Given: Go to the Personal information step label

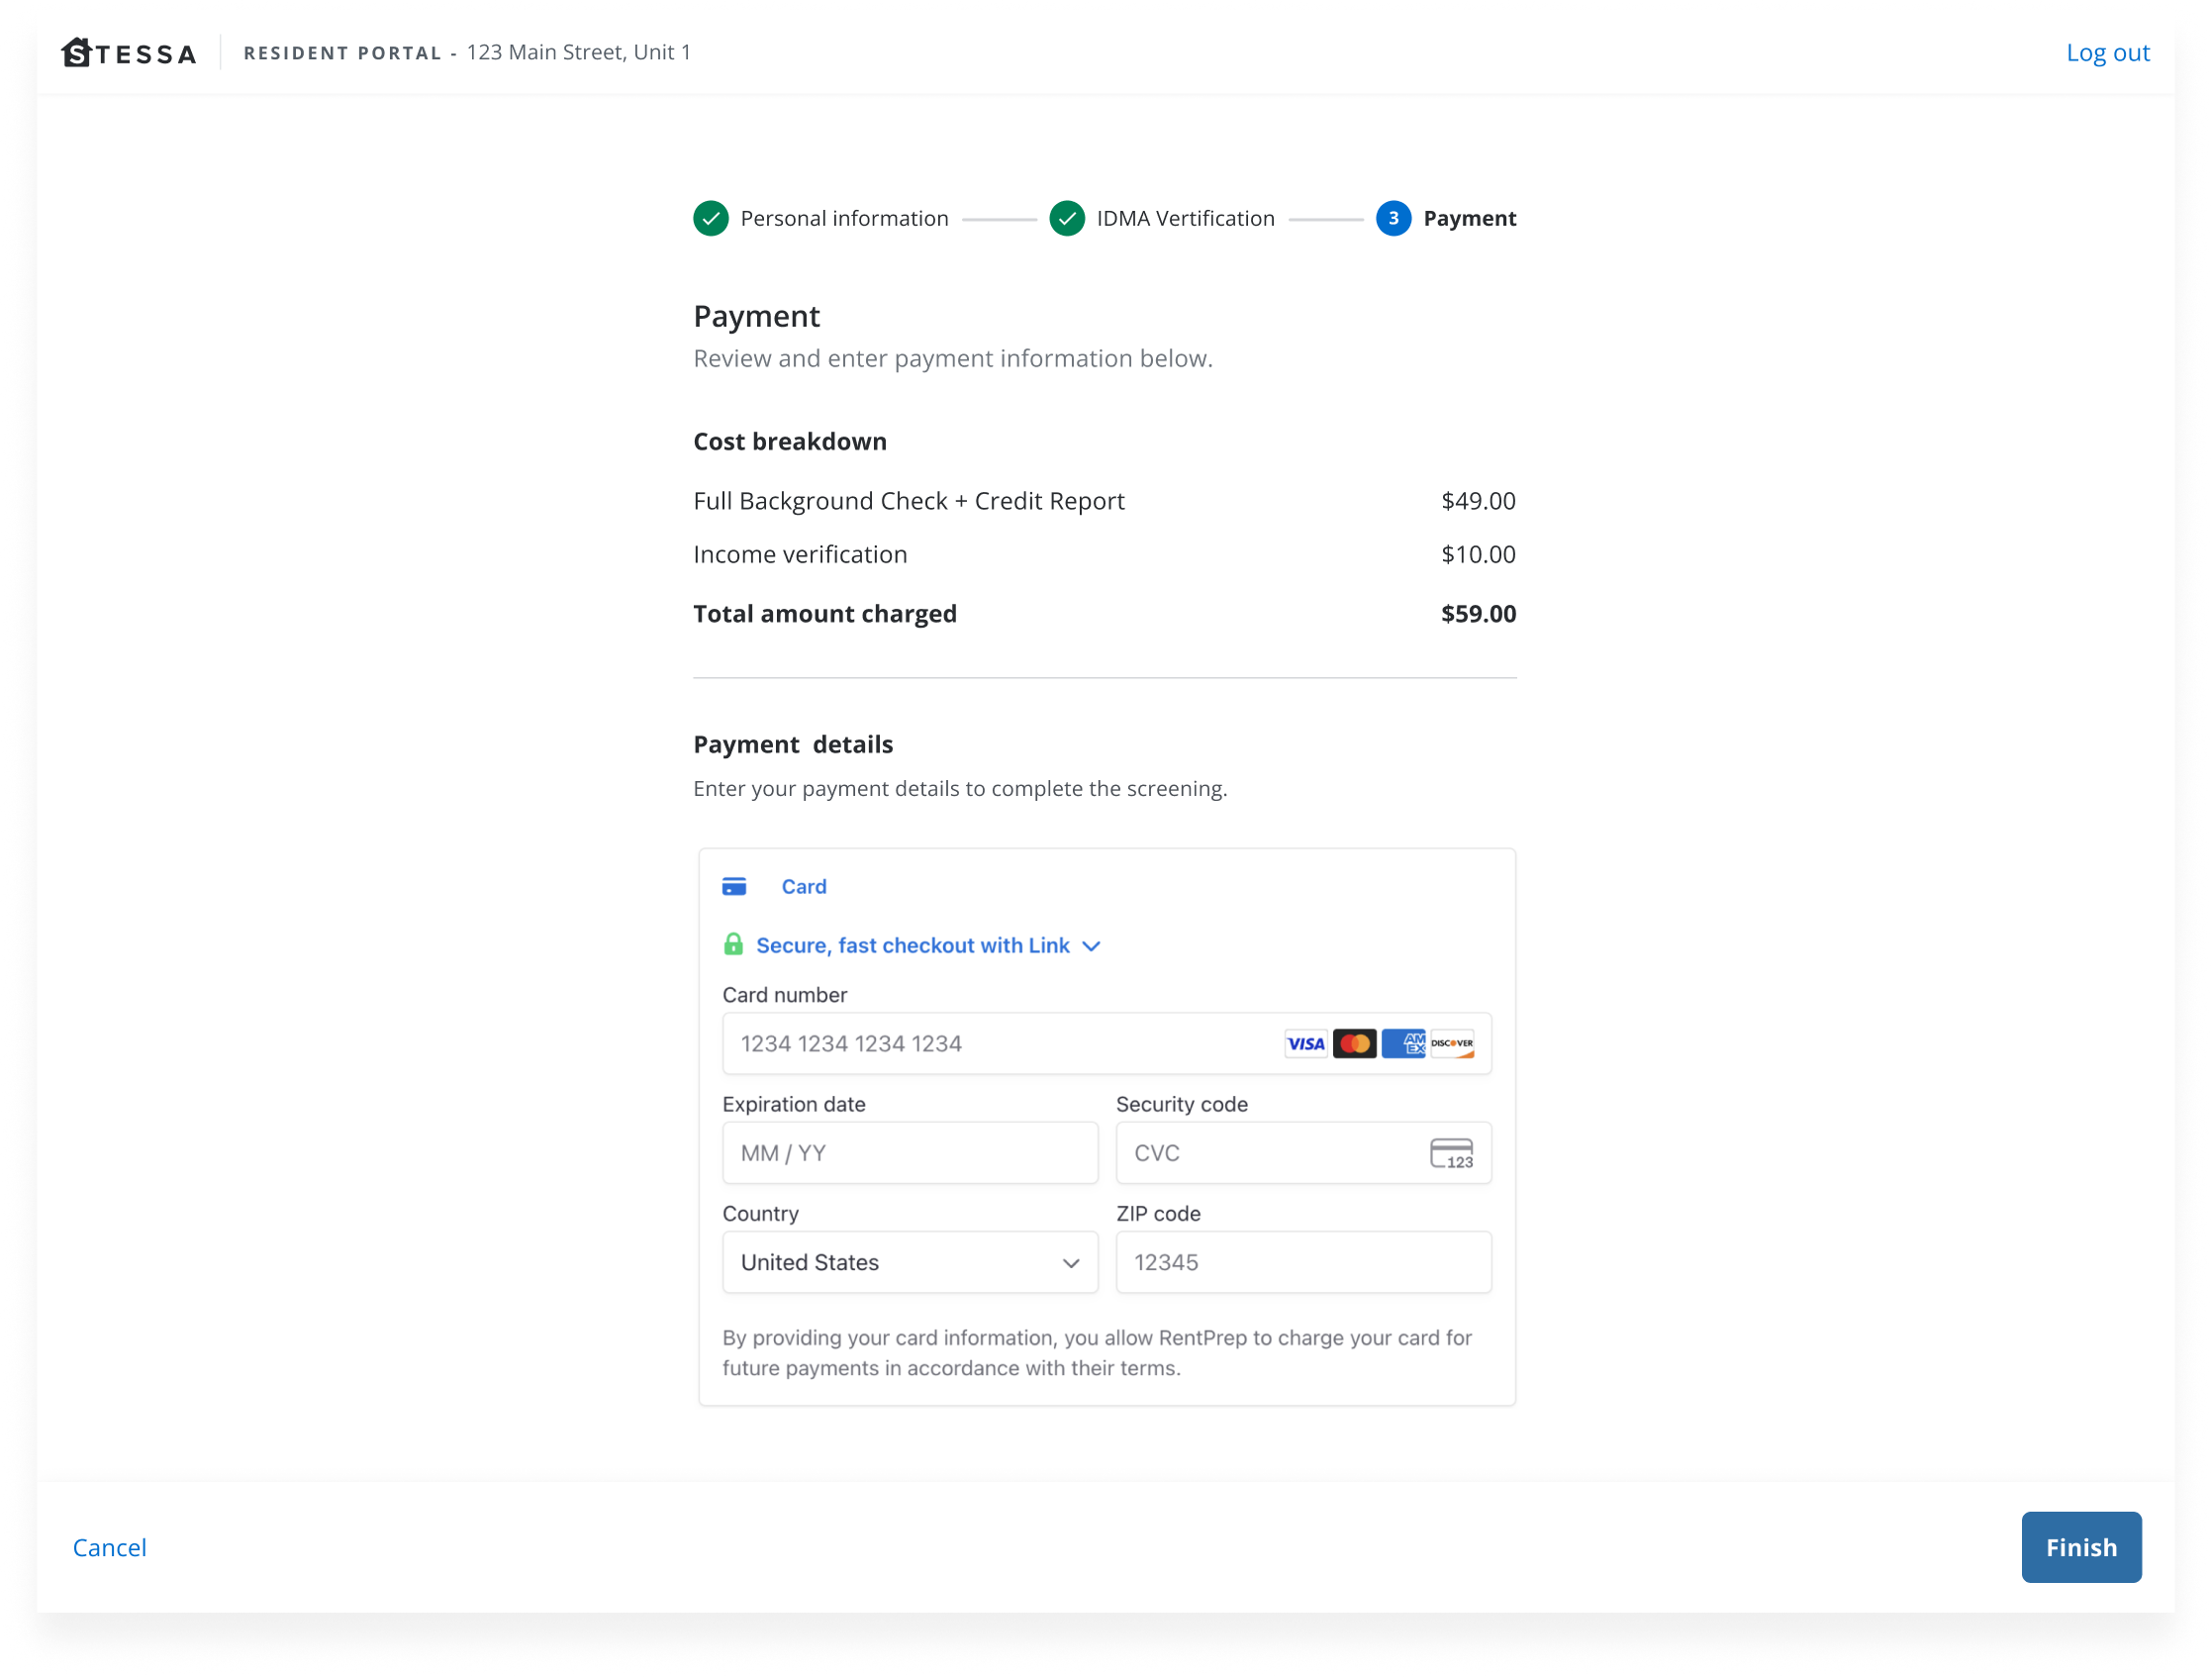Looking at the screenshot, I should 844,218.
